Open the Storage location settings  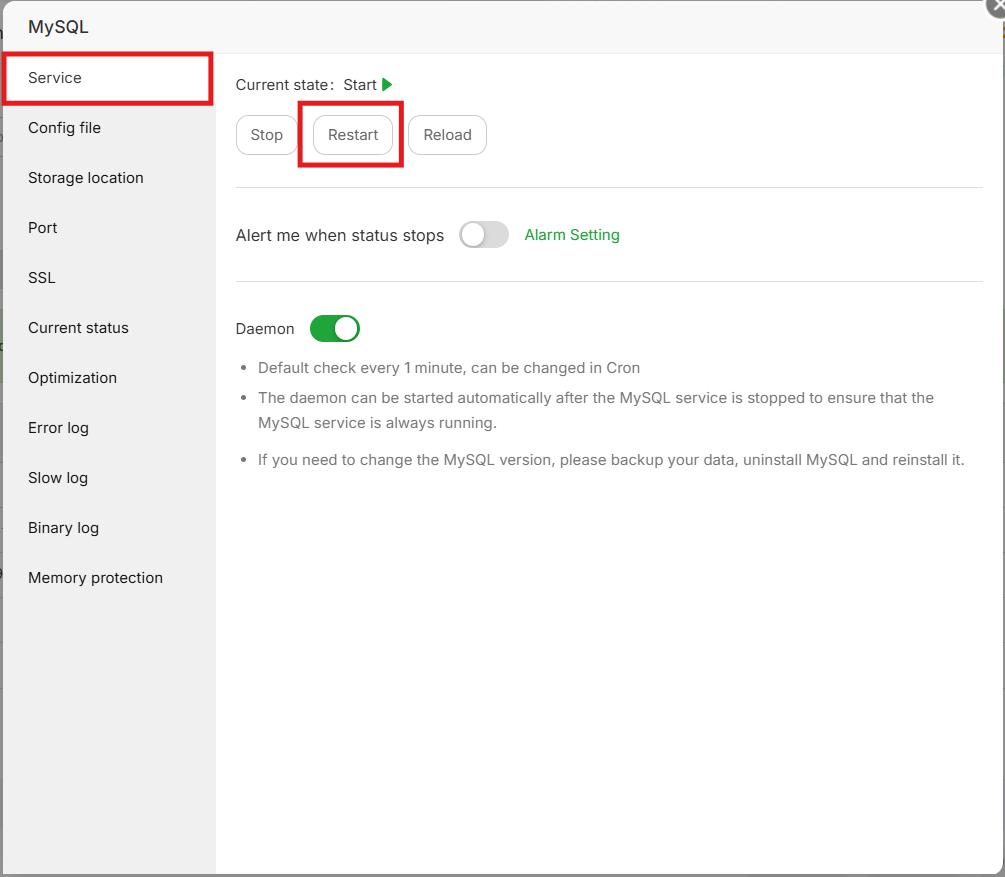85,177
